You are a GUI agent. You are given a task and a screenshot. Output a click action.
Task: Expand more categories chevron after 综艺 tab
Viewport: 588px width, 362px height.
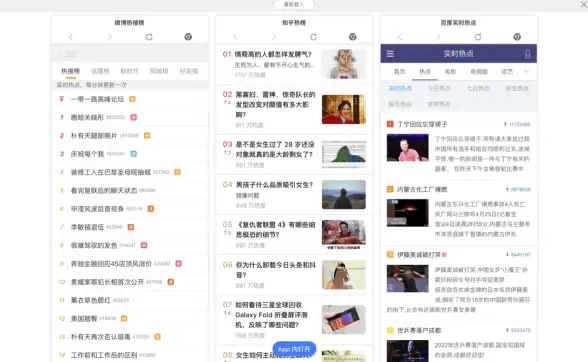[x=526, y=71]
